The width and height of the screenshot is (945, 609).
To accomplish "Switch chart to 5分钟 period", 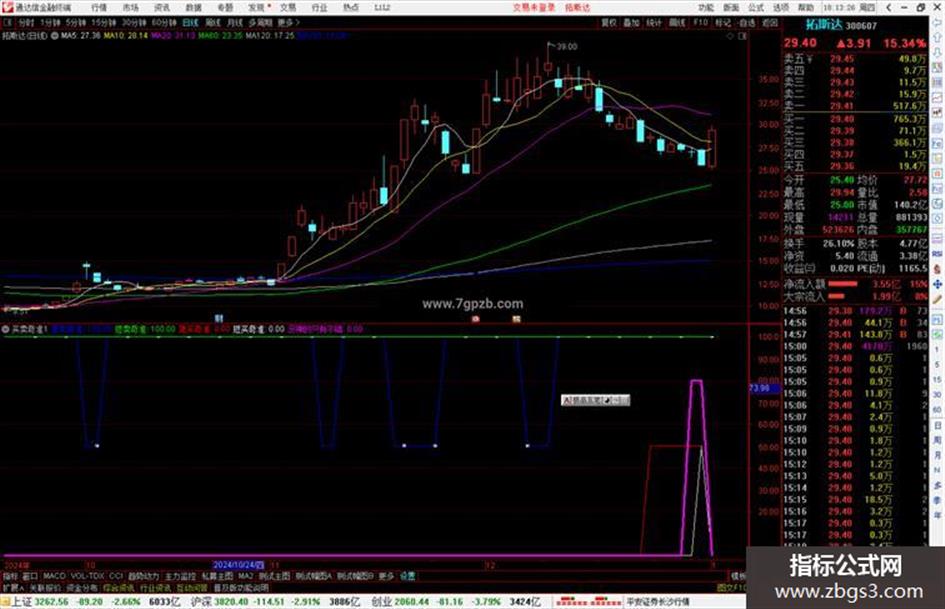I will [76, 22].
